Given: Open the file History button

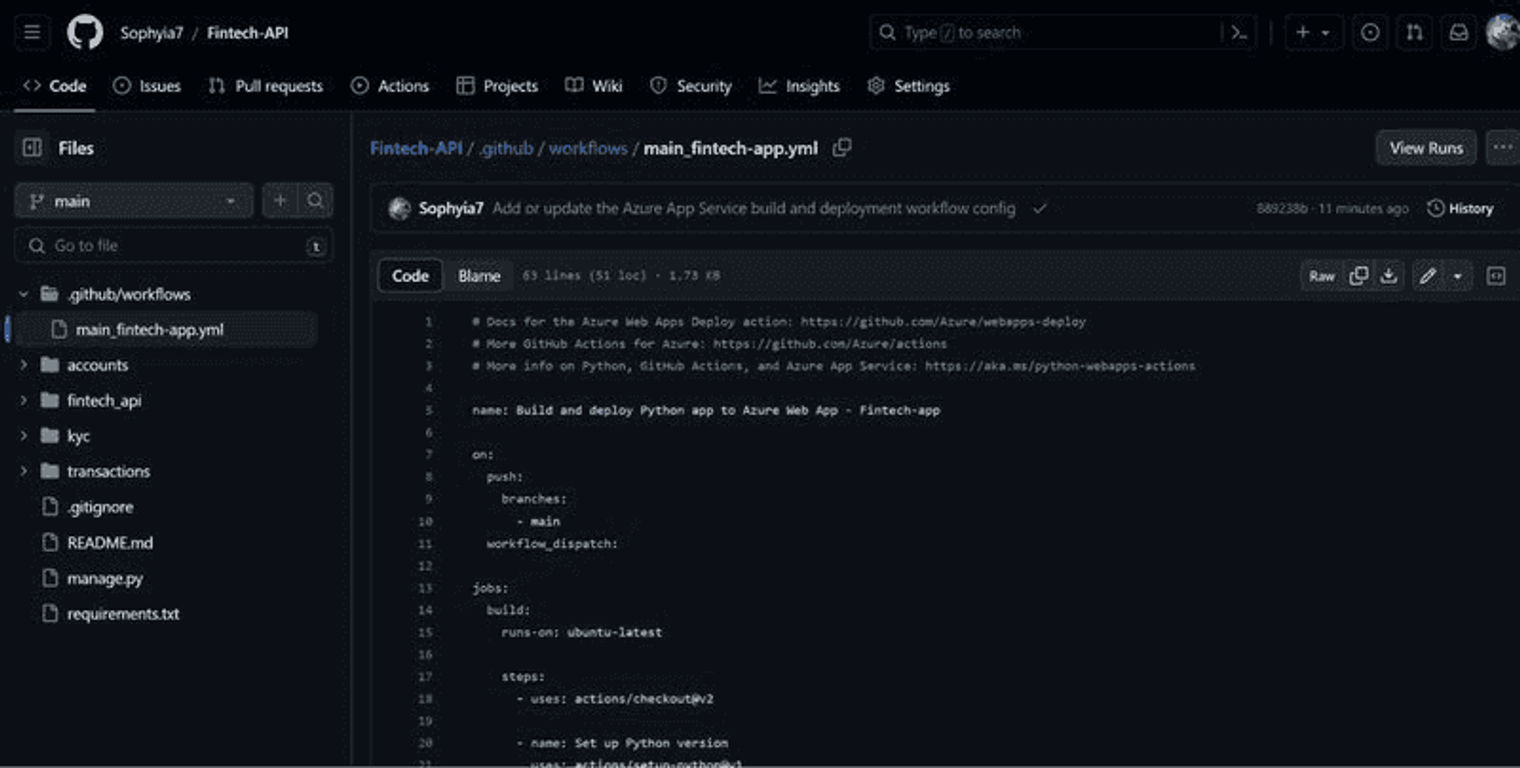Looking at the screenshot, I should click(1461, 209).
